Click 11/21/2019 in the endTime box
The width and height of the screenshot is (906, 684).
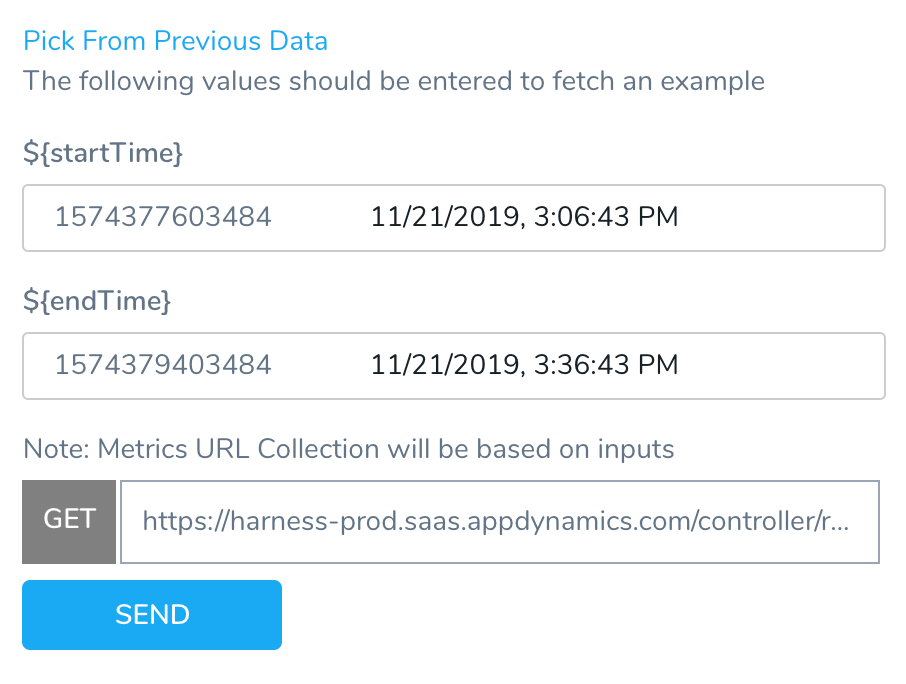coord(448,365)
